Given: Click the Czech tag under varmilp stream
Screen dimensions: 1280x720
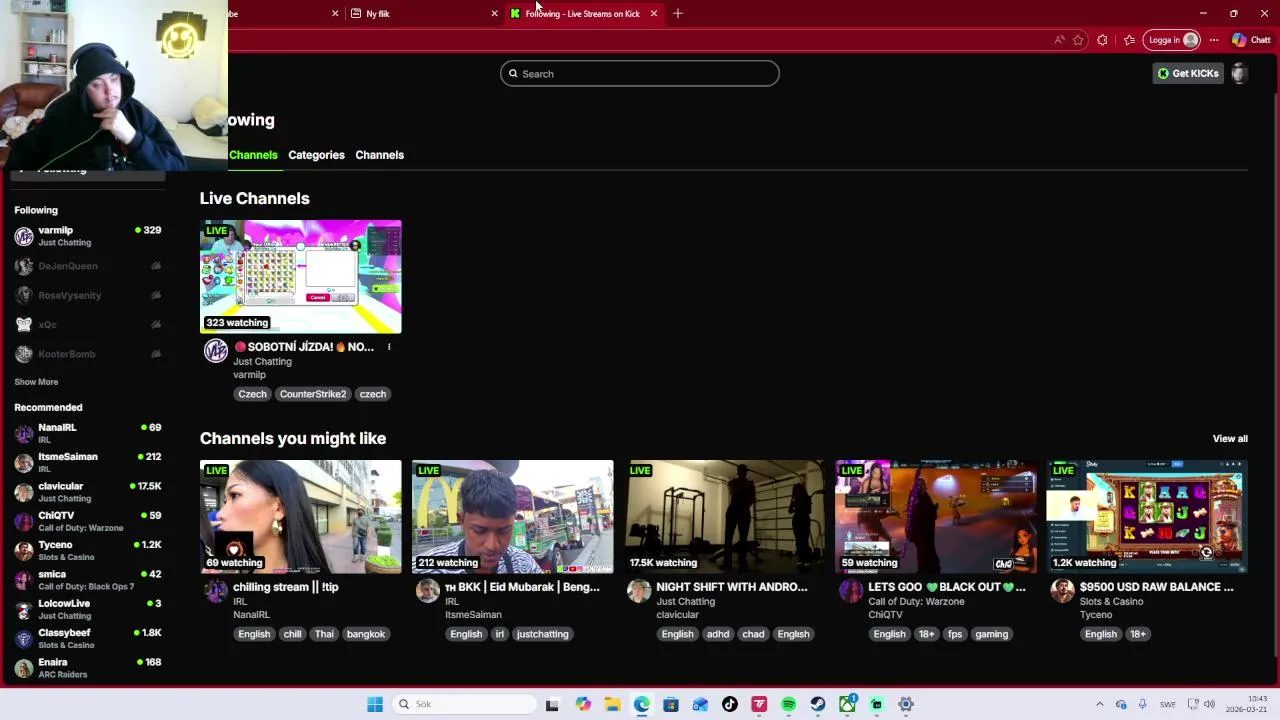Looking at the screenshot, I should coord(252,394).
